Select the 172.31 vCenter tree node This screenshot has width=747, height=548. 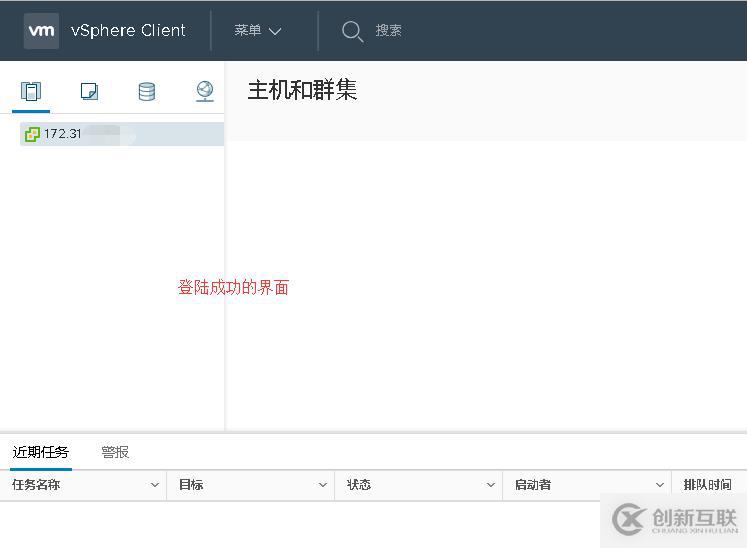click(122, 134)
